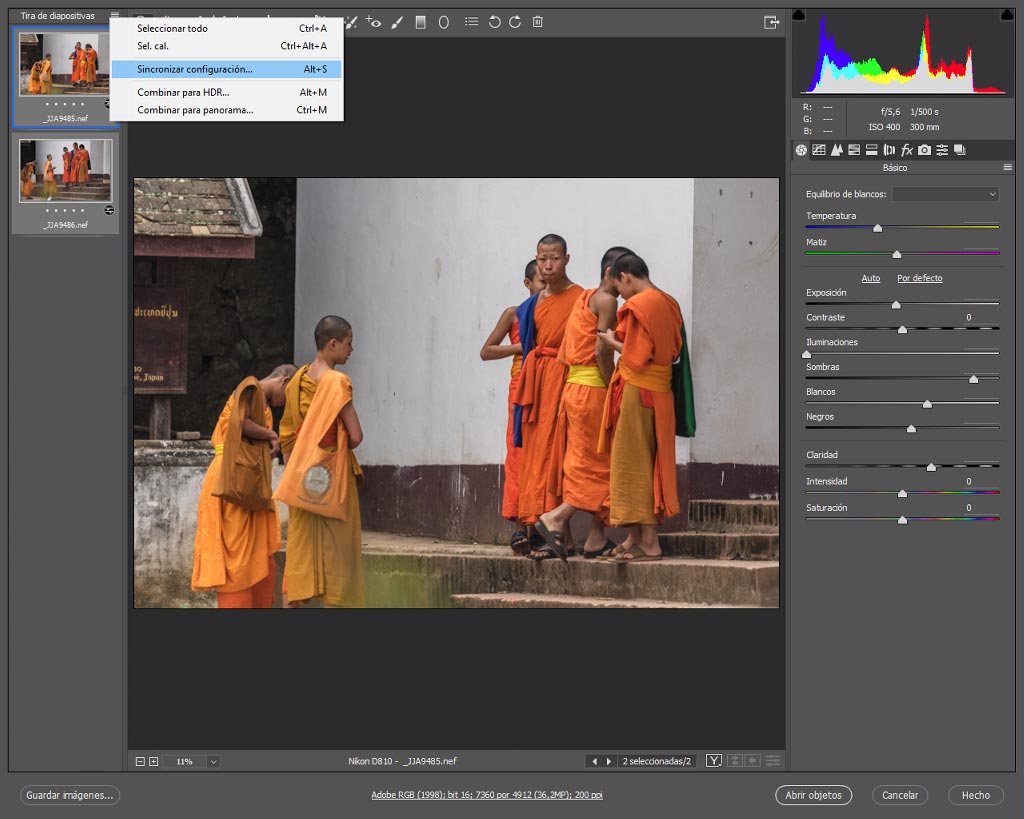
Task: Go to next image arrow
Action: 609,762
